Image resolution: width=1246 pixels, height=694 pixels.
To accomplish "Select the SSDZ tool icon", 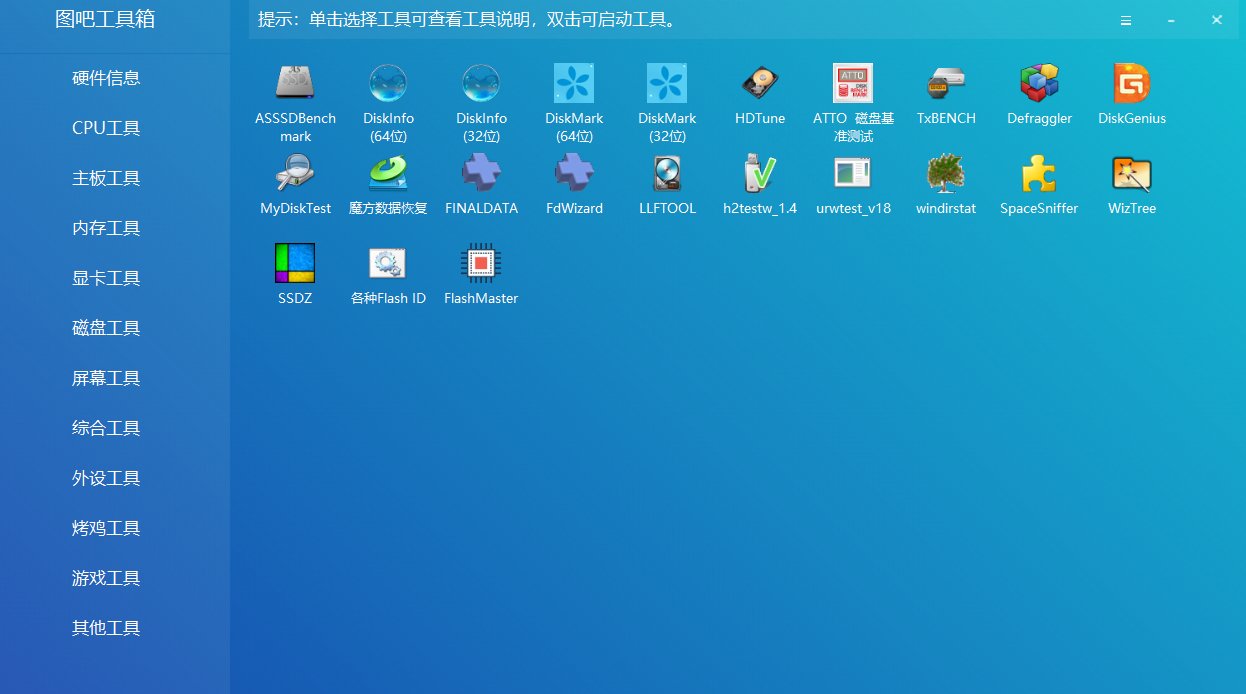I will [x=295, y=263].
